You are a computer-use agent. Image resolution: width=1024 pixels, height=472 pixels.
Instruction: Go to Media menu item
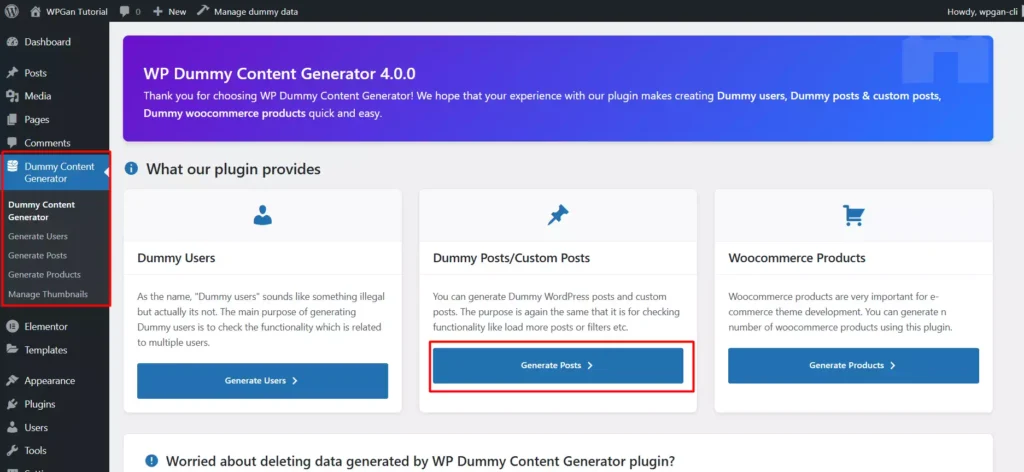click(x=38, y=96)
